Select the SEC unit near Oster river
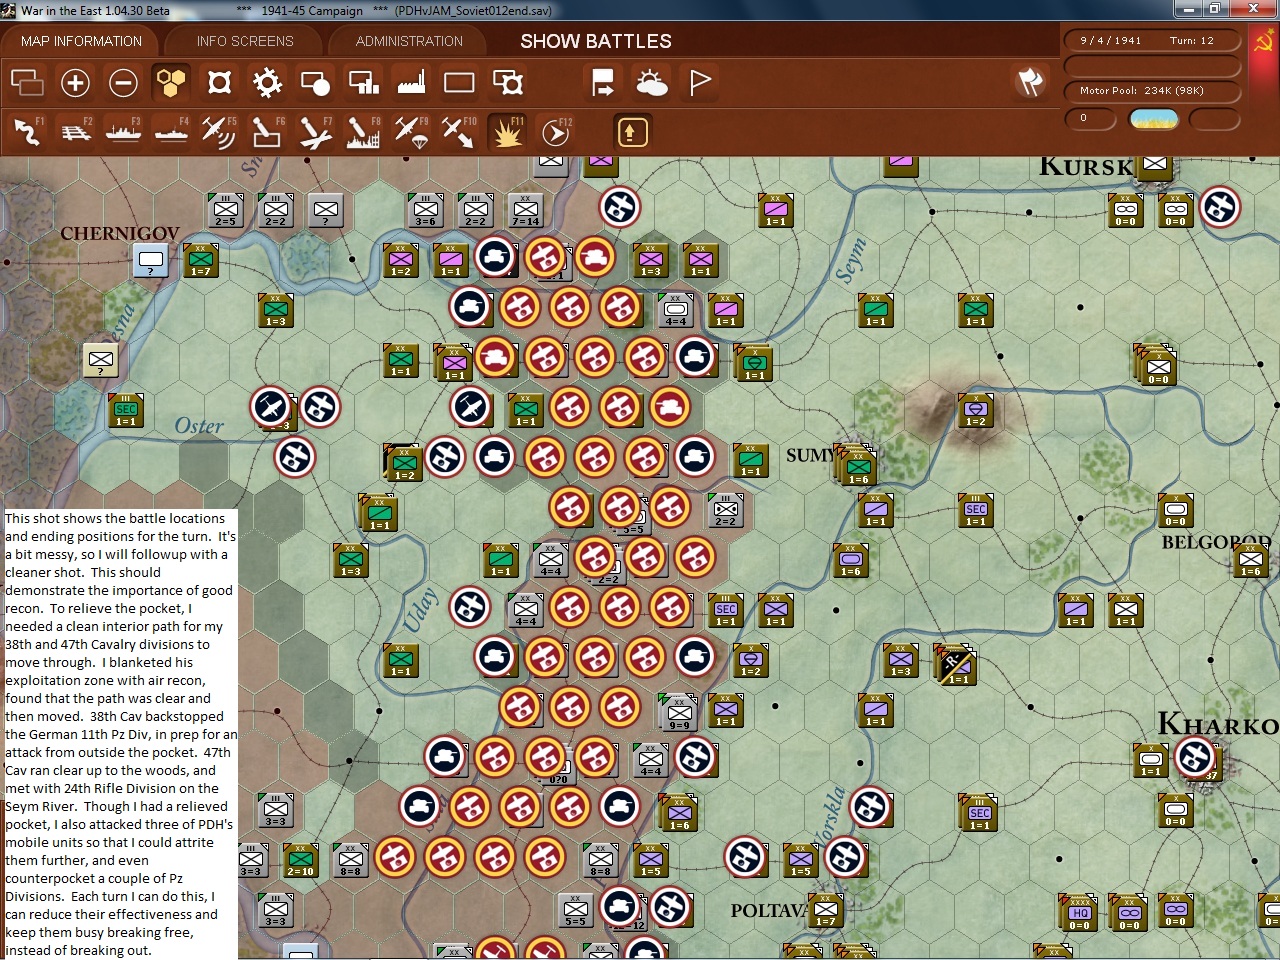The image size is (1280, 960). pyautogui.click(x=126, y=410)
